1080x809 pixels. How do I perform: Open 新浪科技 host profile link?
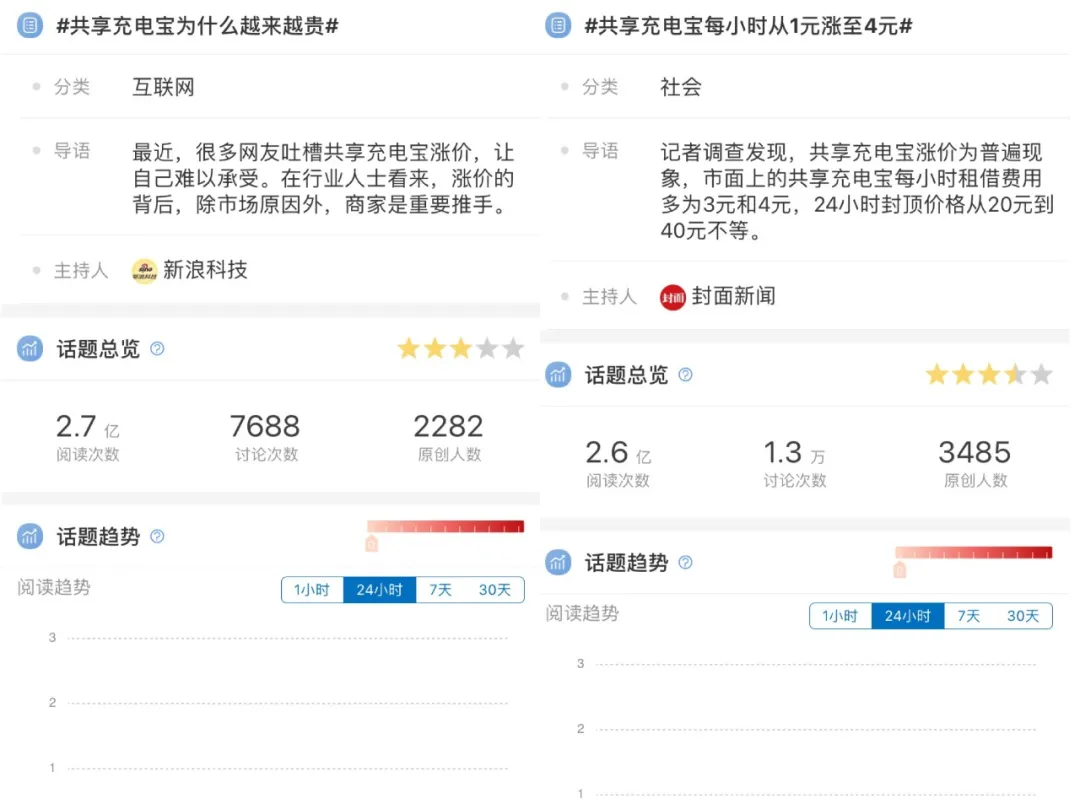point(205,270)
